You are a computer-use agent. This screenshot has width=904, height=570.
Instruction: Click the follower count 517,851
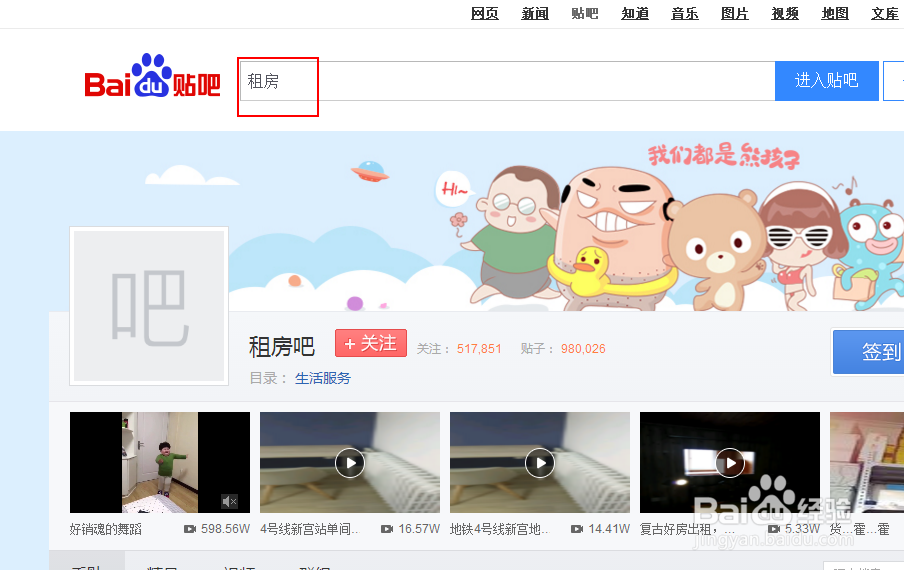coord(479,349)
